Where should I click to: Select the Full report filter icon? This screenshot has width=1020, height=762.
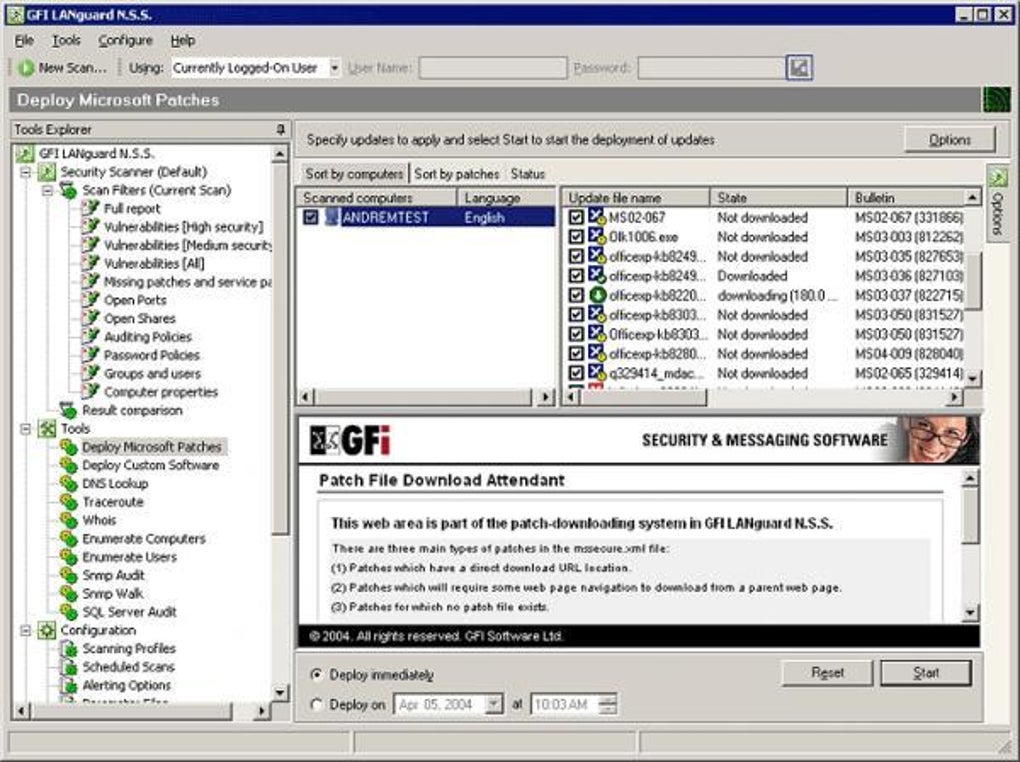point(90,208)
